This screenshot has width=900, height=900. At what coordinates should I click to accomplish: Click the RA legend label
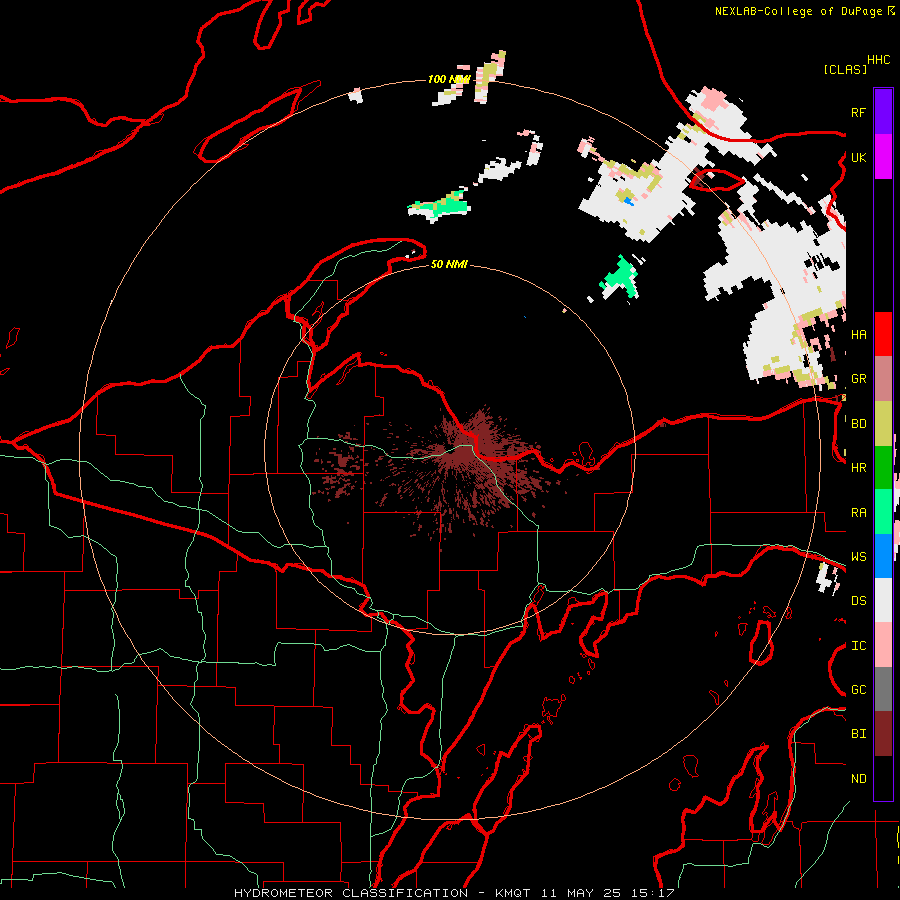pos(858,513)
